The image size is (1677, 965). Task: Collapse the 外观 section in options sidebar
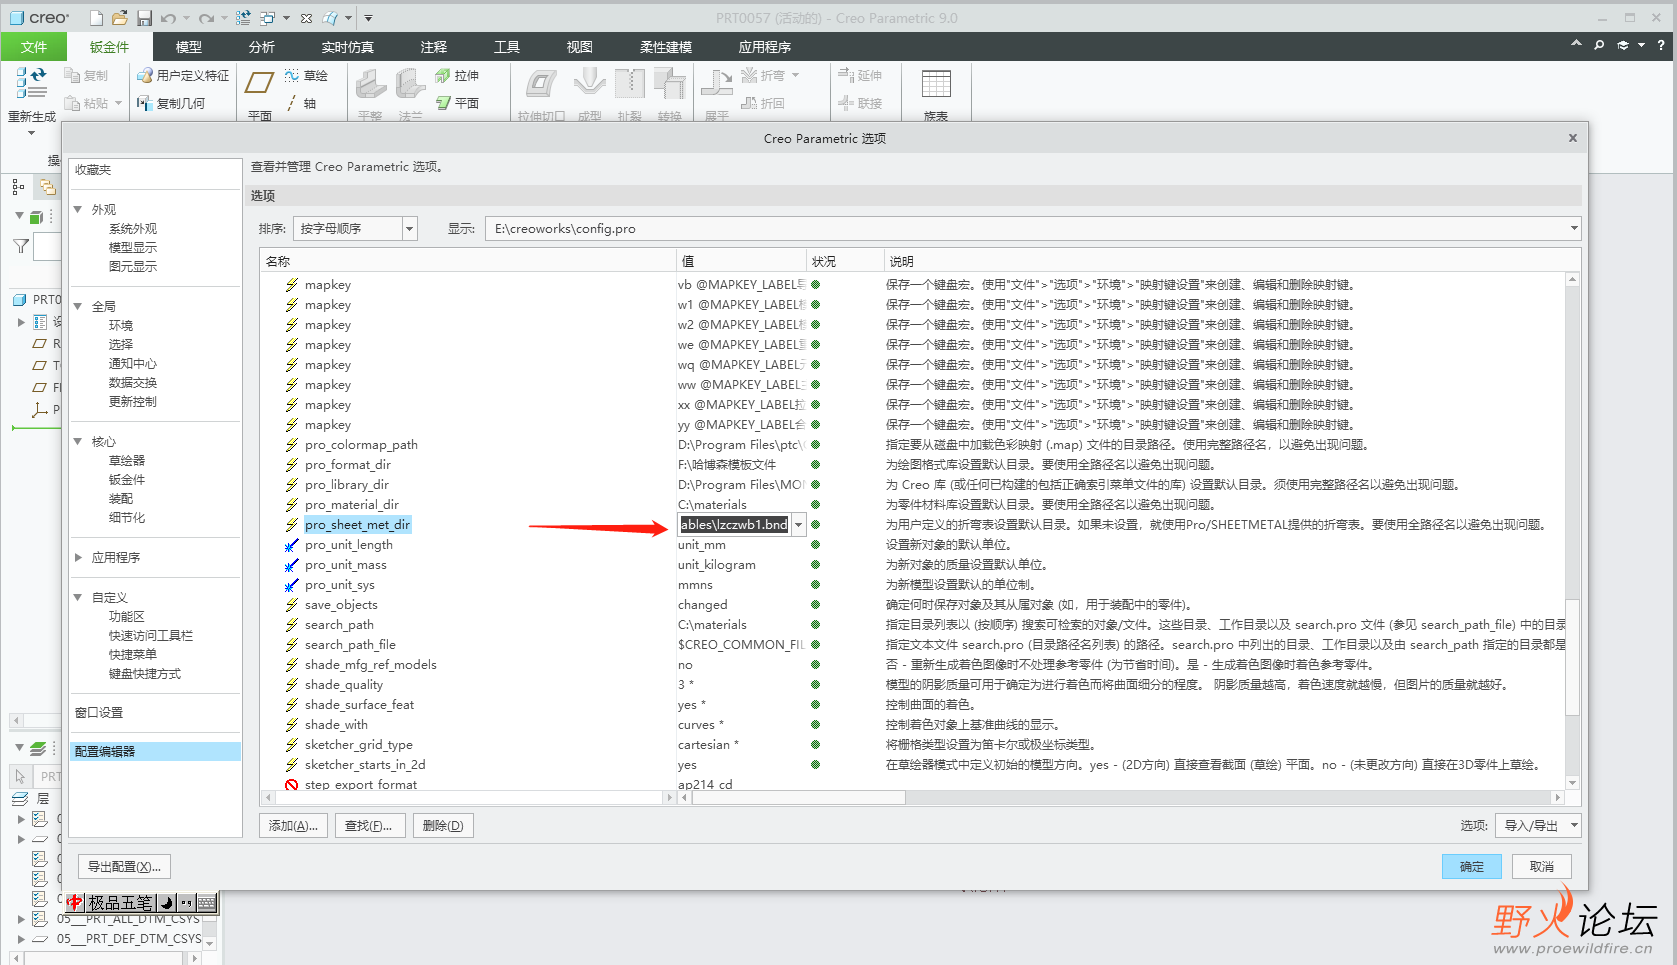pos(78,209)
